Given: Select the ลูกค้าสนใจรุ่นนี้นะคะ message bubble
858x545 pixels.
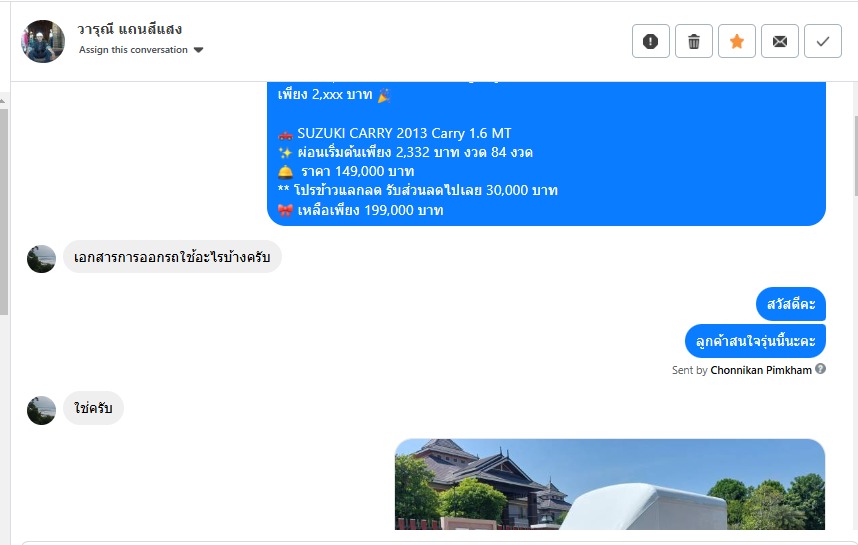Looking at the screenshot, I should 755,341.
